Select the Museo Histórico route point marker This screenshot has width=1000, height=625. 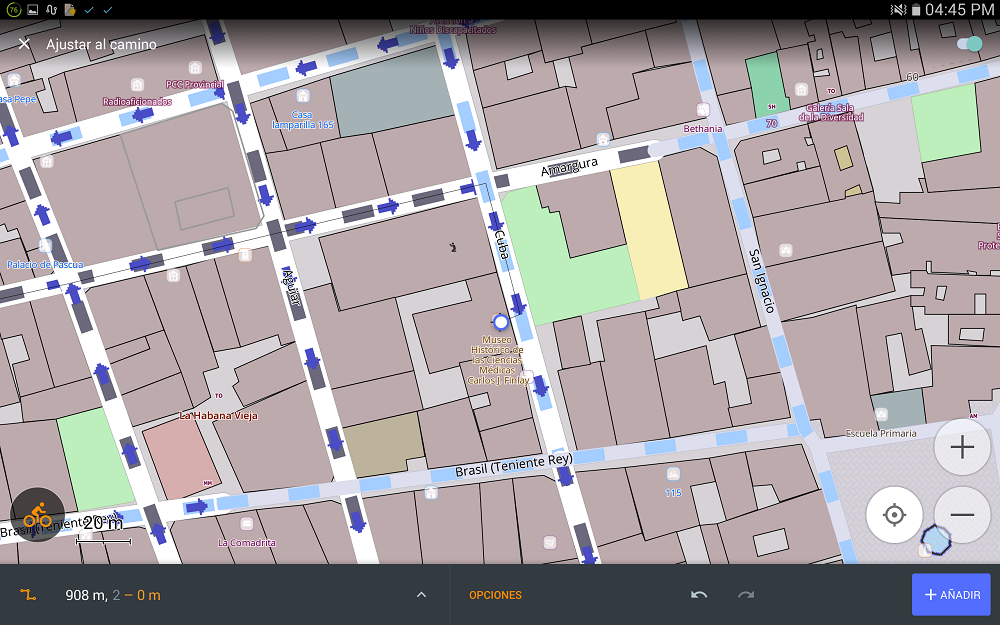tap(501, 322)
